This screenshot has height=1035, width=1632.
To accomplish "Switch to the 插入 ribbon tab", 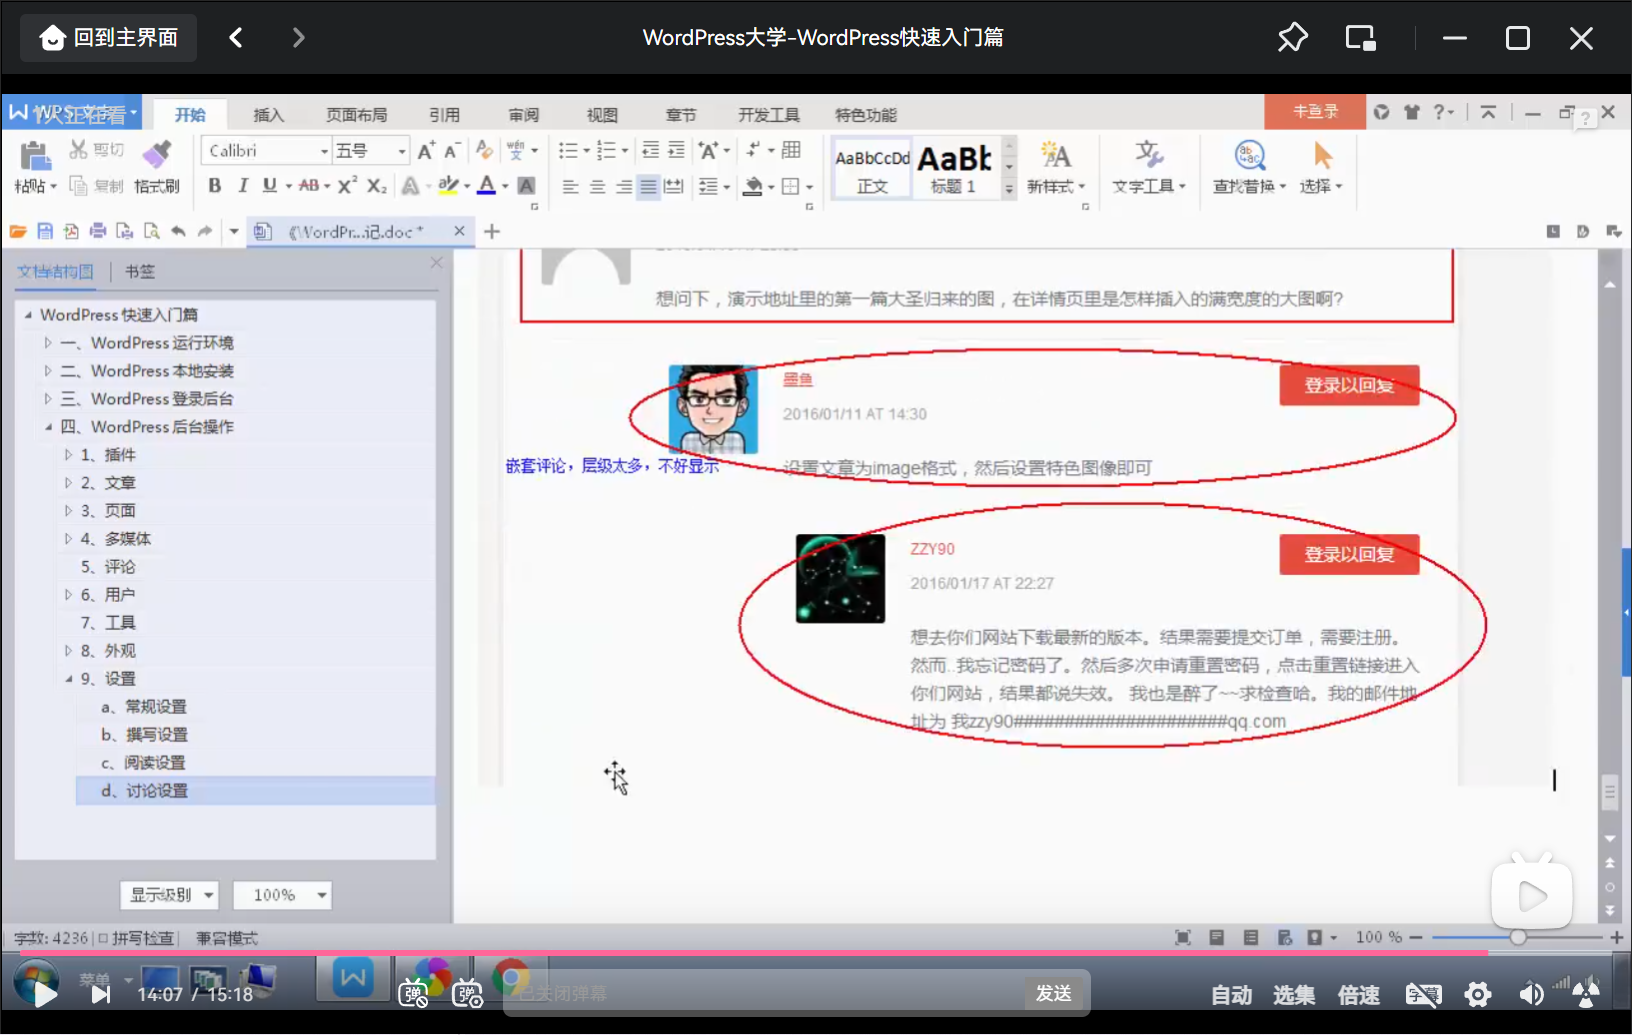I will pyautogui.click(x=268, y=115).
